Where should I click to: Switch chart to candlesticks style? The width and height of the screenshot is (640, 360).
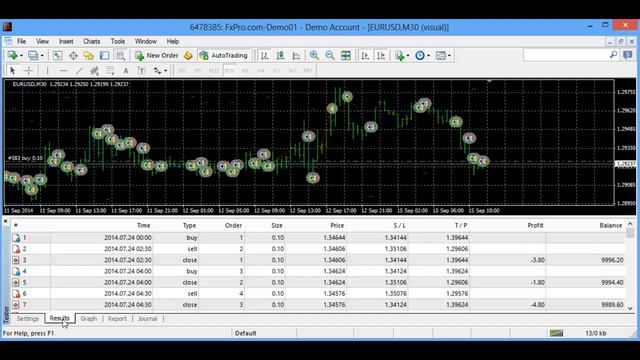(x=280, y=56)
